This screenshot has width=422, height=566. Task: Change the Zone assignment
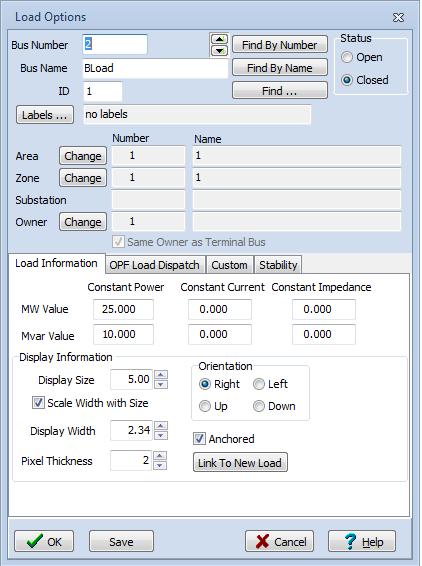[x=83, y=178]
